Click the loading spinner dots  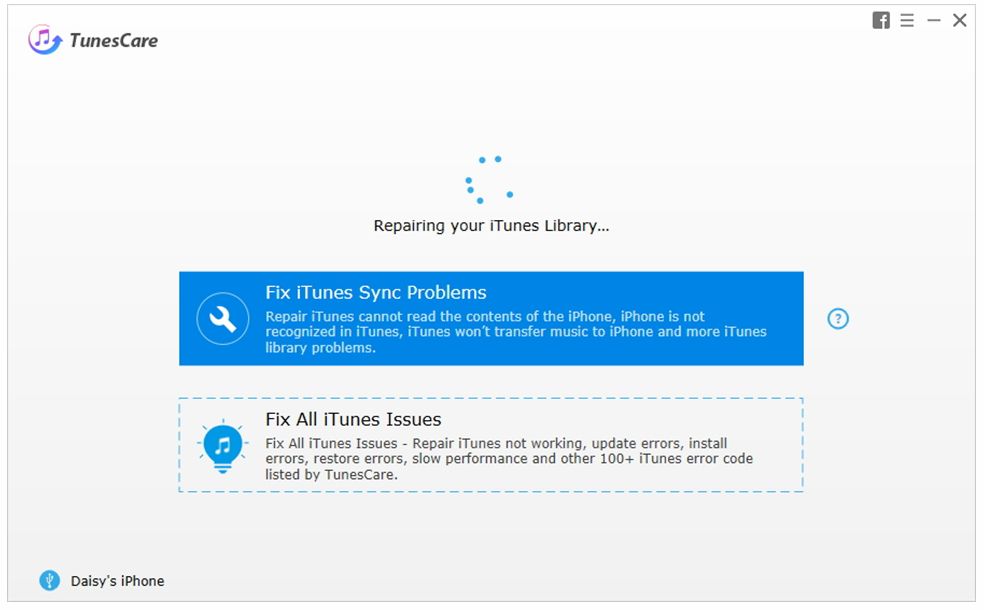click(489, 180)
